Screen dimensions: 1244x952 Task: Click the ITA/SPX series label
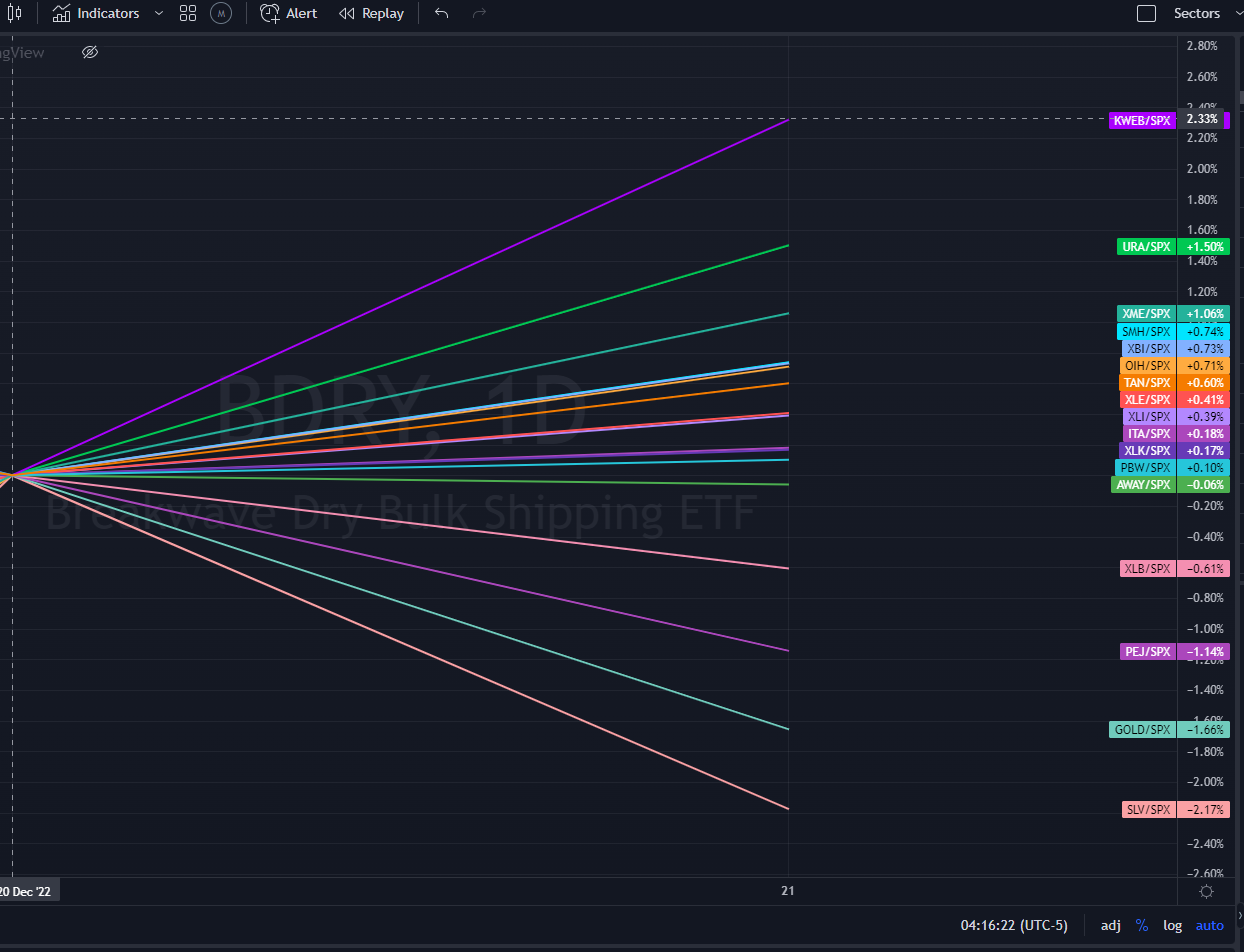point(1147,433)
